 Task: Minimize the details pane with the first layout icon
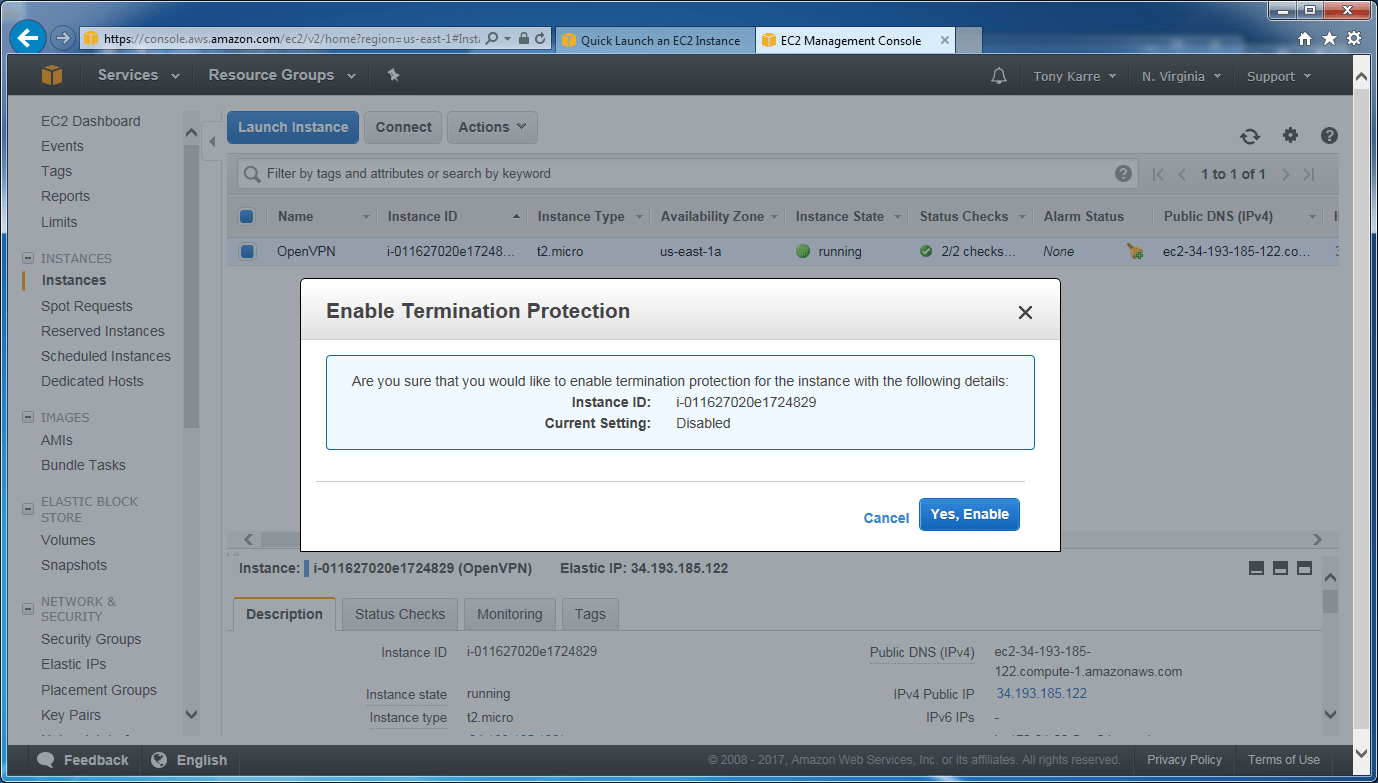point(1257,568)
